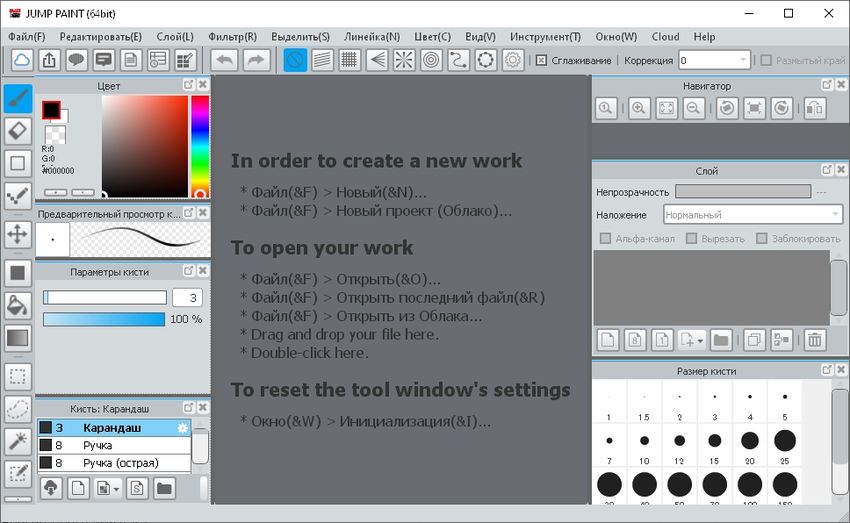Select the Brush tool in left toolbar

pos(18,99)
